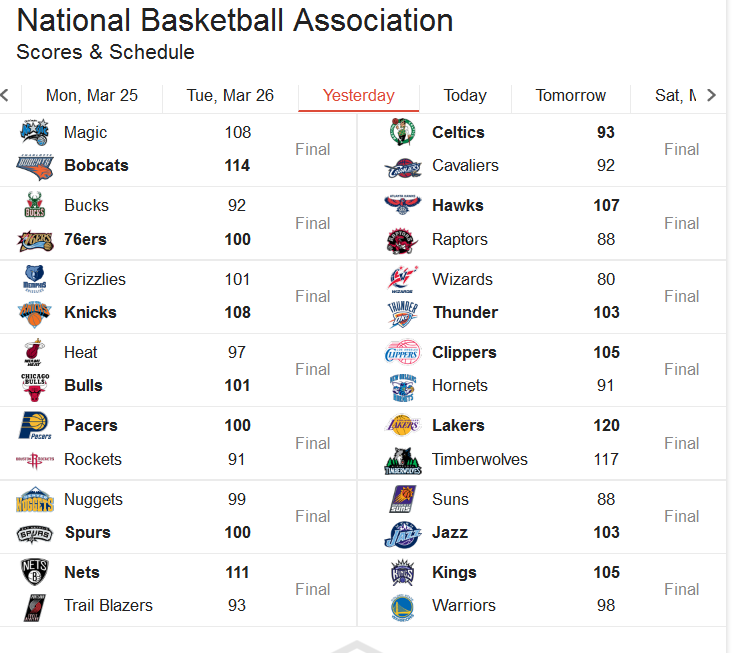The width and height of the screenshot is (735, 653).
Task: Switch to the Today tab
Action: click(465, 96)
